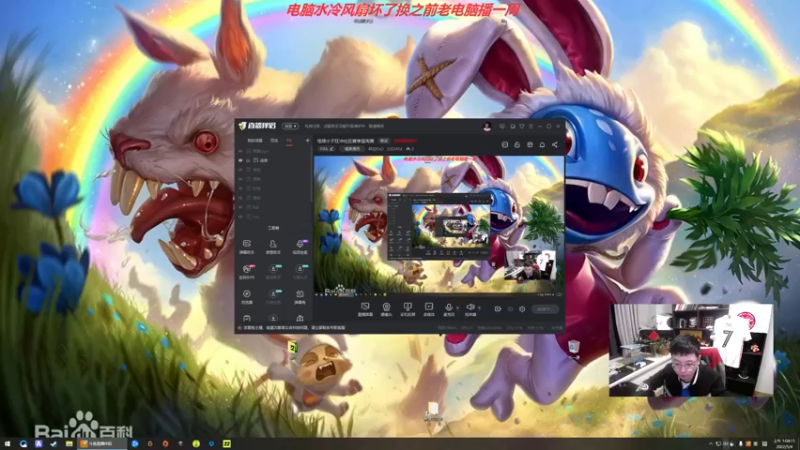Select the file icon at desktop bottom center
Screen dimensions: 800x450
click(433, 411)
